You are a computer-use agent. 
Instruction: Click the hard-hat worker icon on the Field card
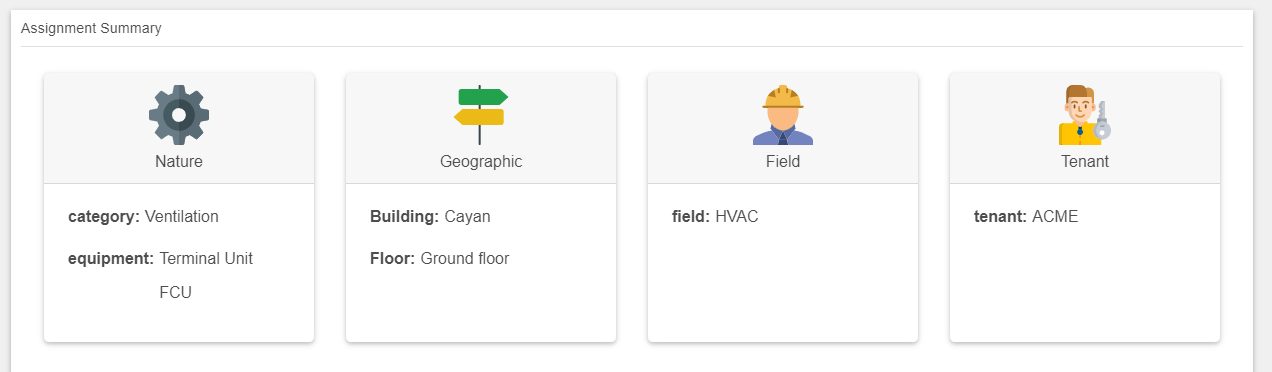[783, 115]
